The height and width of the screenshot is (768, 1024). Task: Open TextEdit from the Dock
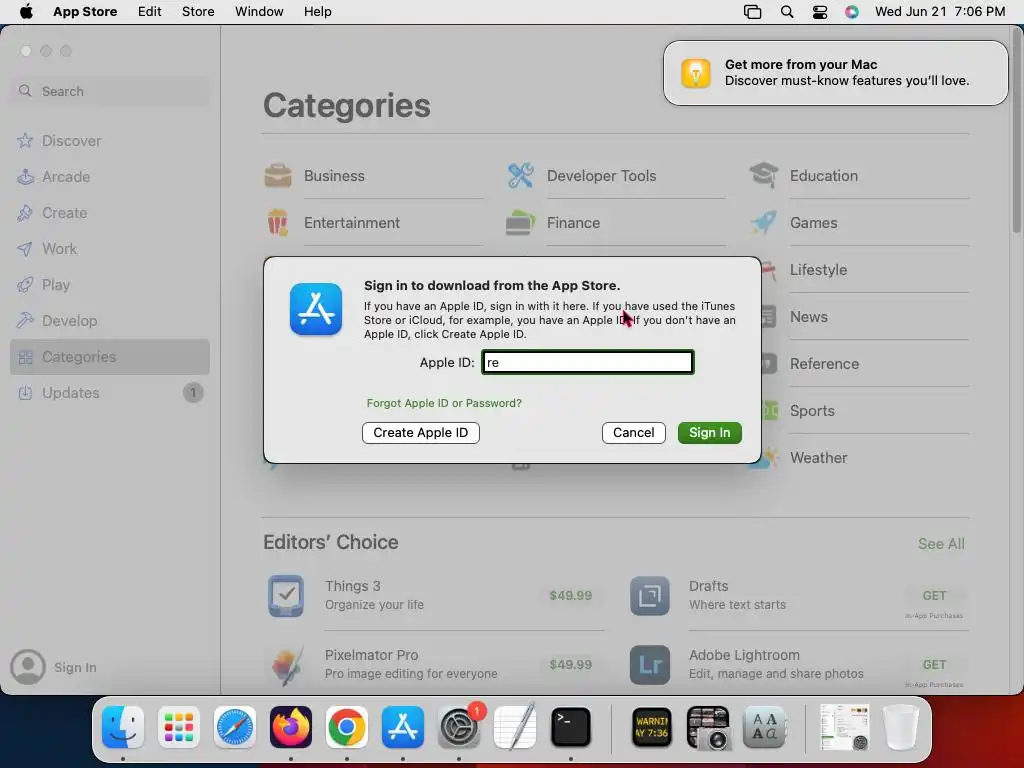[x=515, y=727]
